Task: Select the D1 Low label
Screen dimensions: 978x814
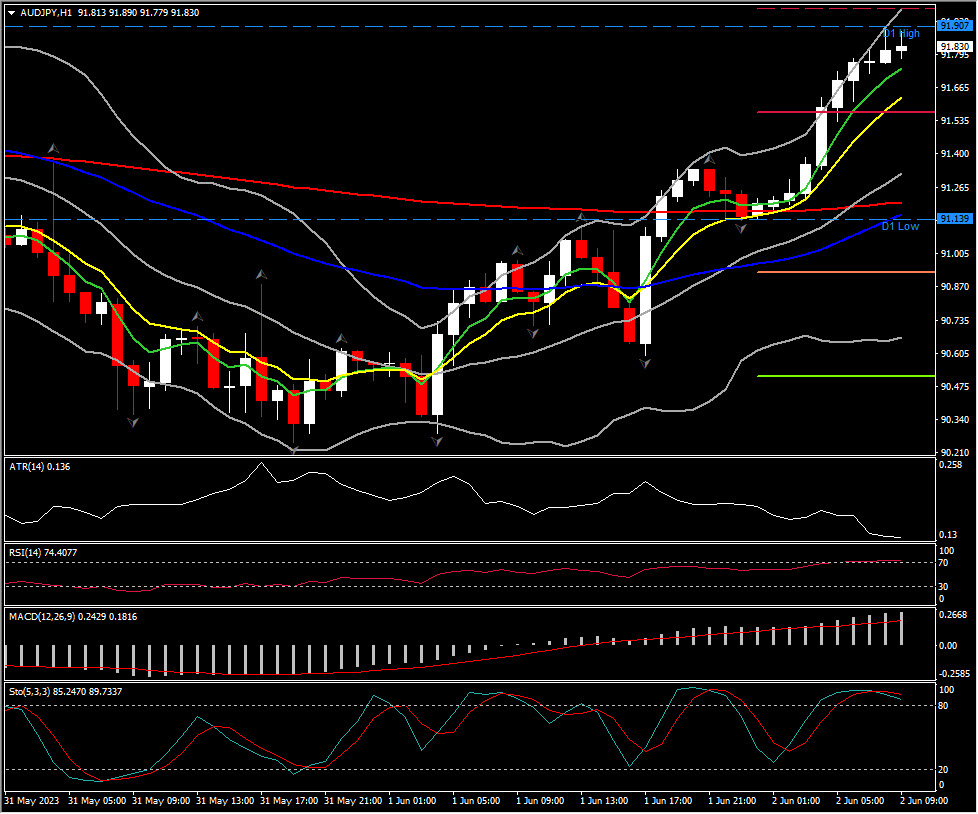Action: tap(900, 227)
